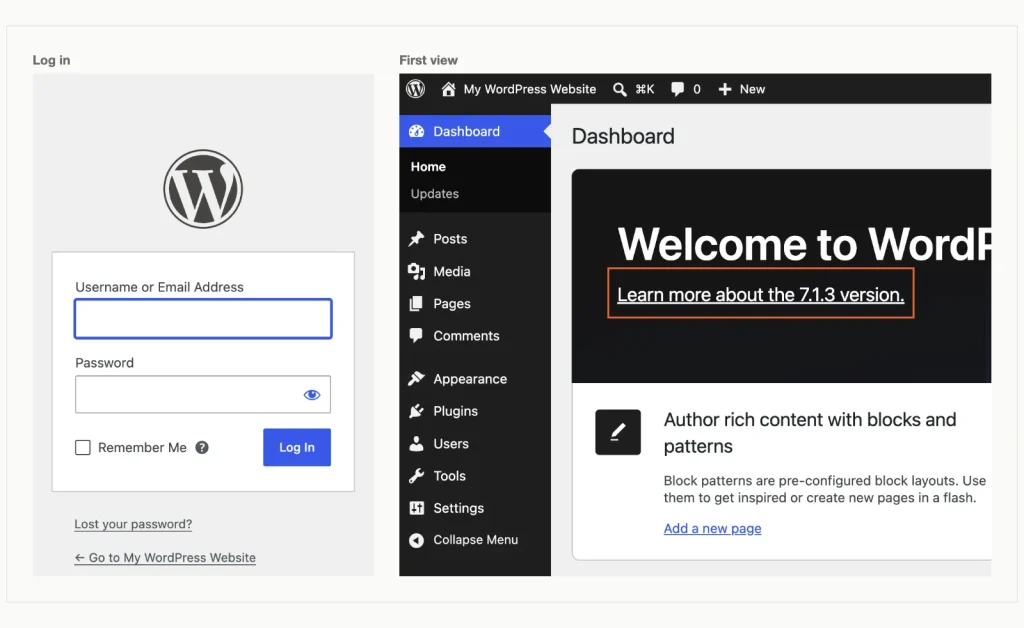Click the Settings sliders icon
Screen dimensions: 1024x628
click(417, 508)
